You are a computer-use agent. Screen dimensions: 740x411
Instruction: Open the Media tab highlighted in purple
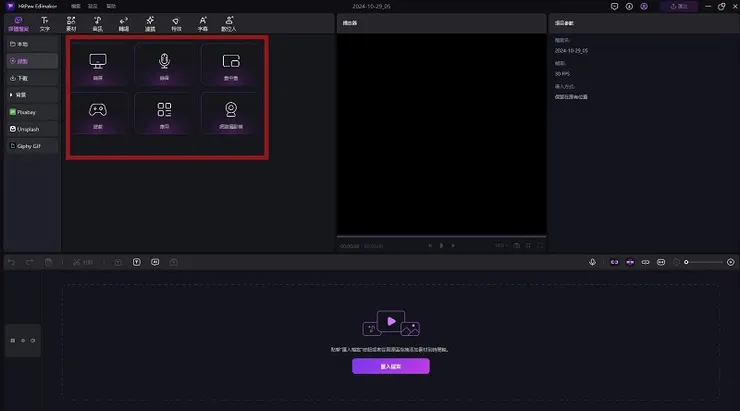18,24
